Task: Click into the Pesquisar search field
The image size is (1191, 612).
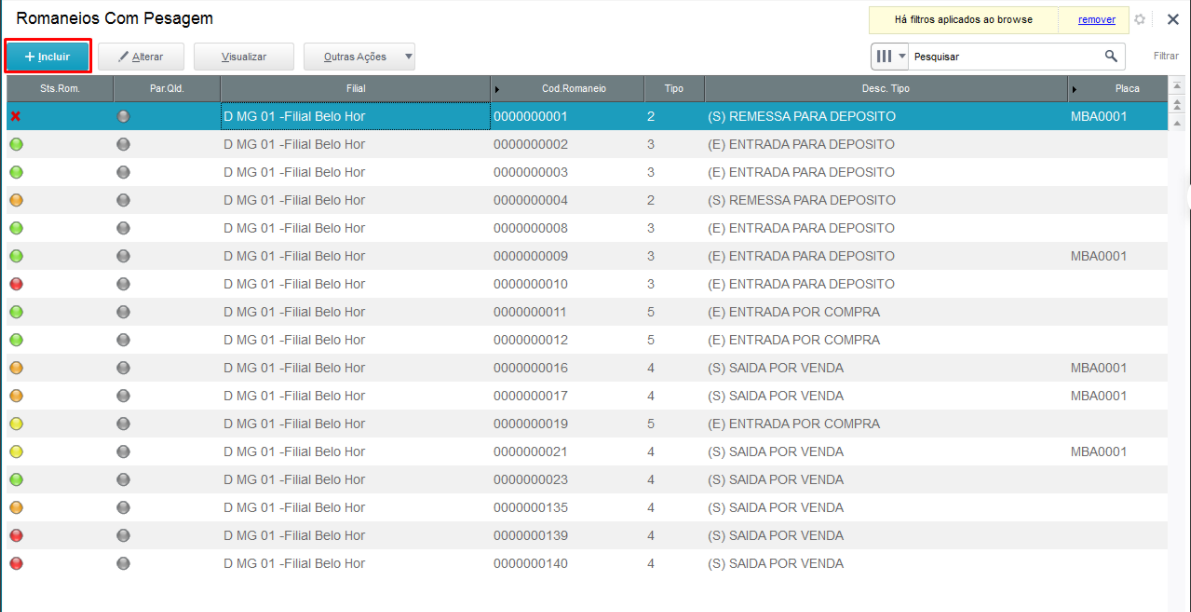Action: pyautogui.click(x=1004, y=56)
